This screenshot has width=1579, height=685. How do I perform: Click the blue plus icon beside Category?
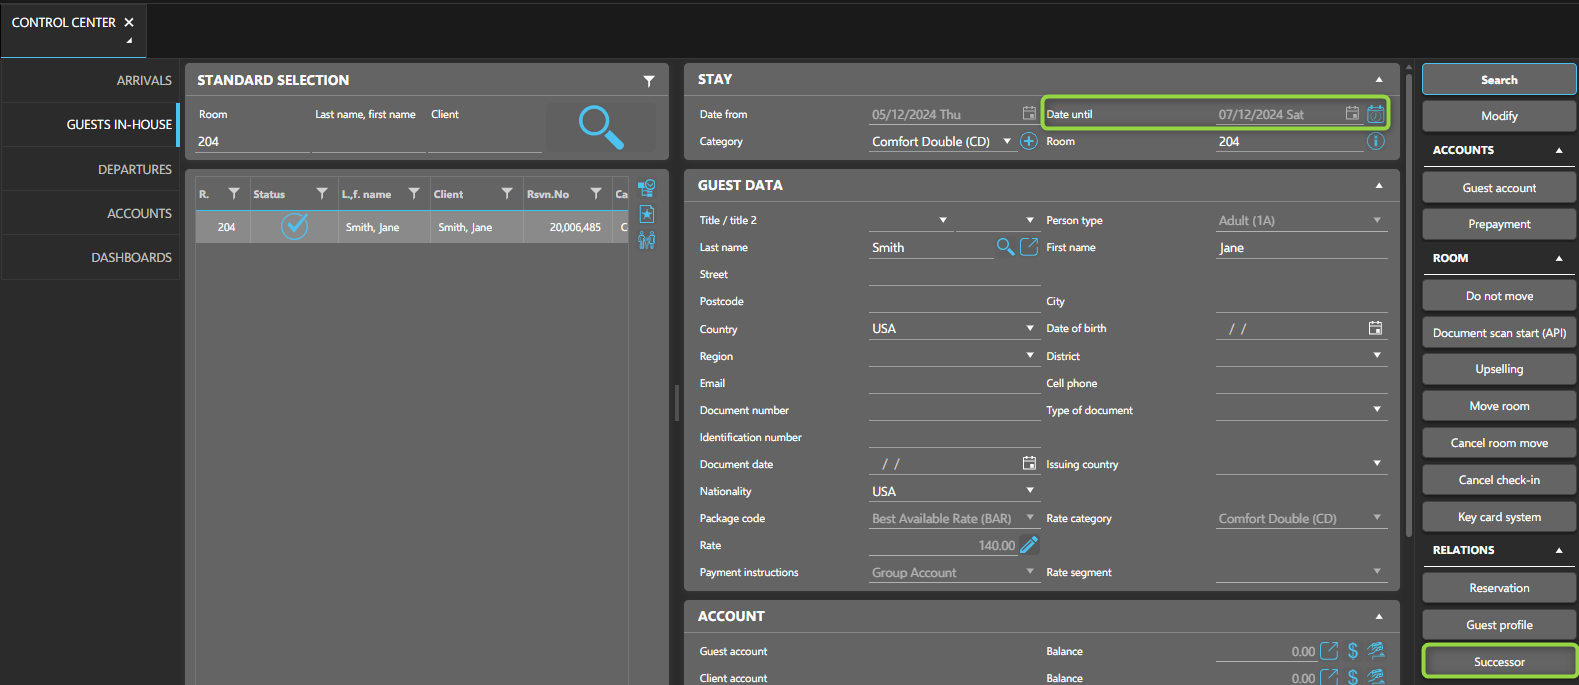pos(1028,142)
